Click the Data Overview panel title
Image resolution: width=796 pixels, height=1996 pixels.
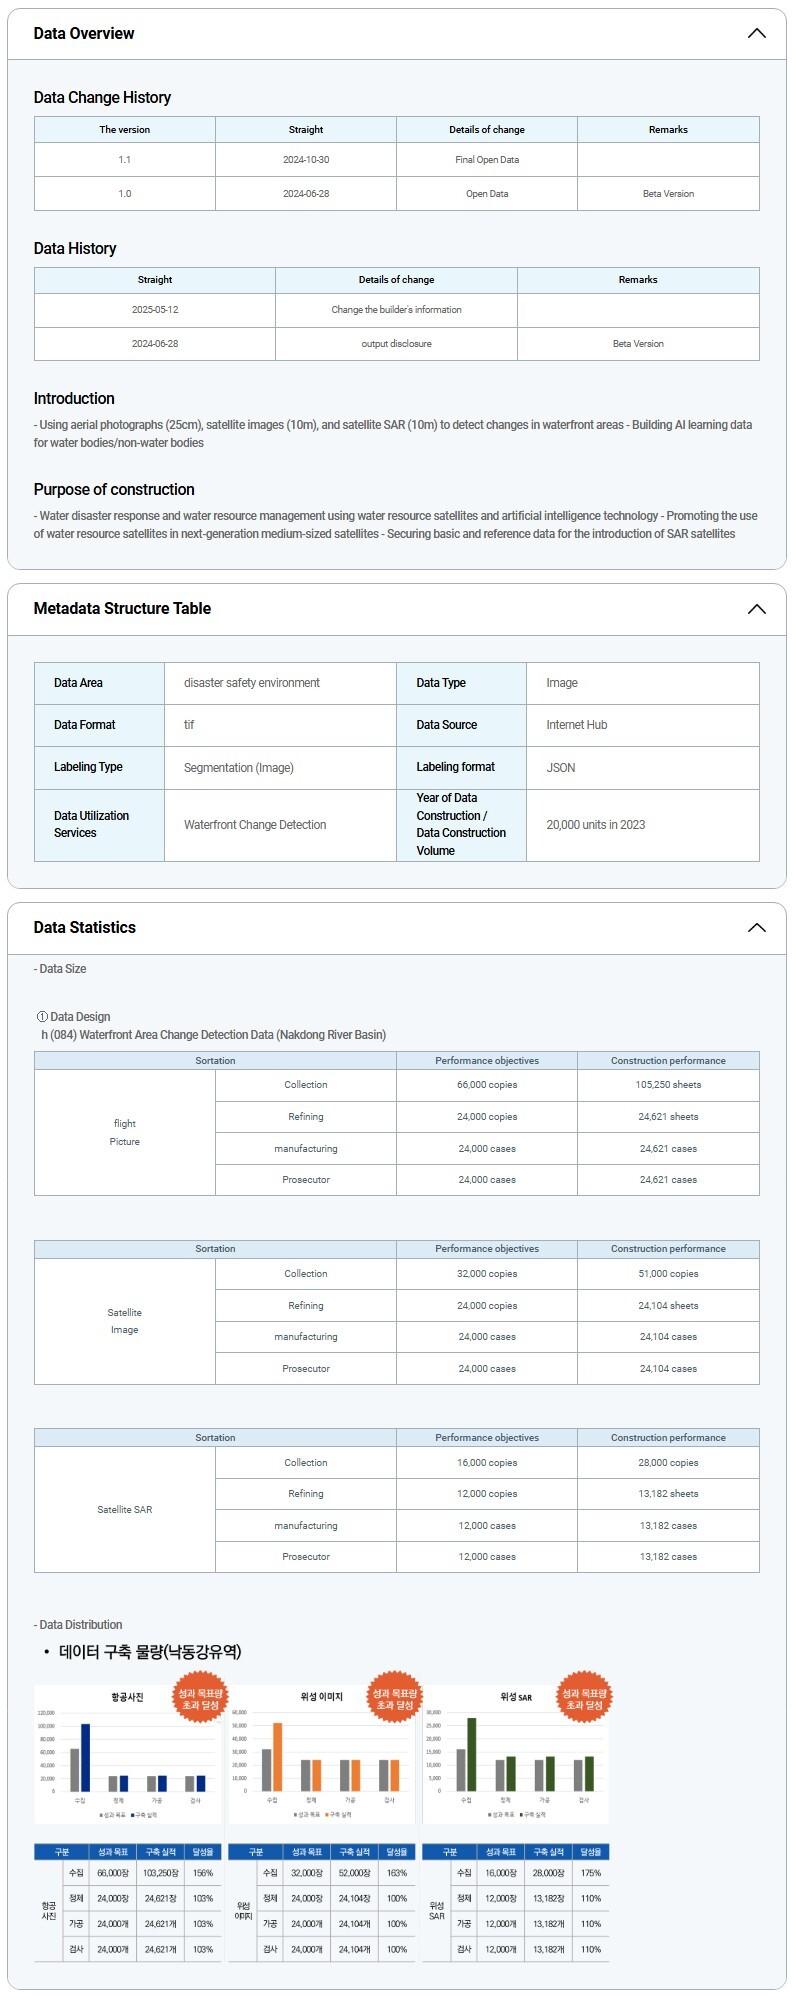84,34
